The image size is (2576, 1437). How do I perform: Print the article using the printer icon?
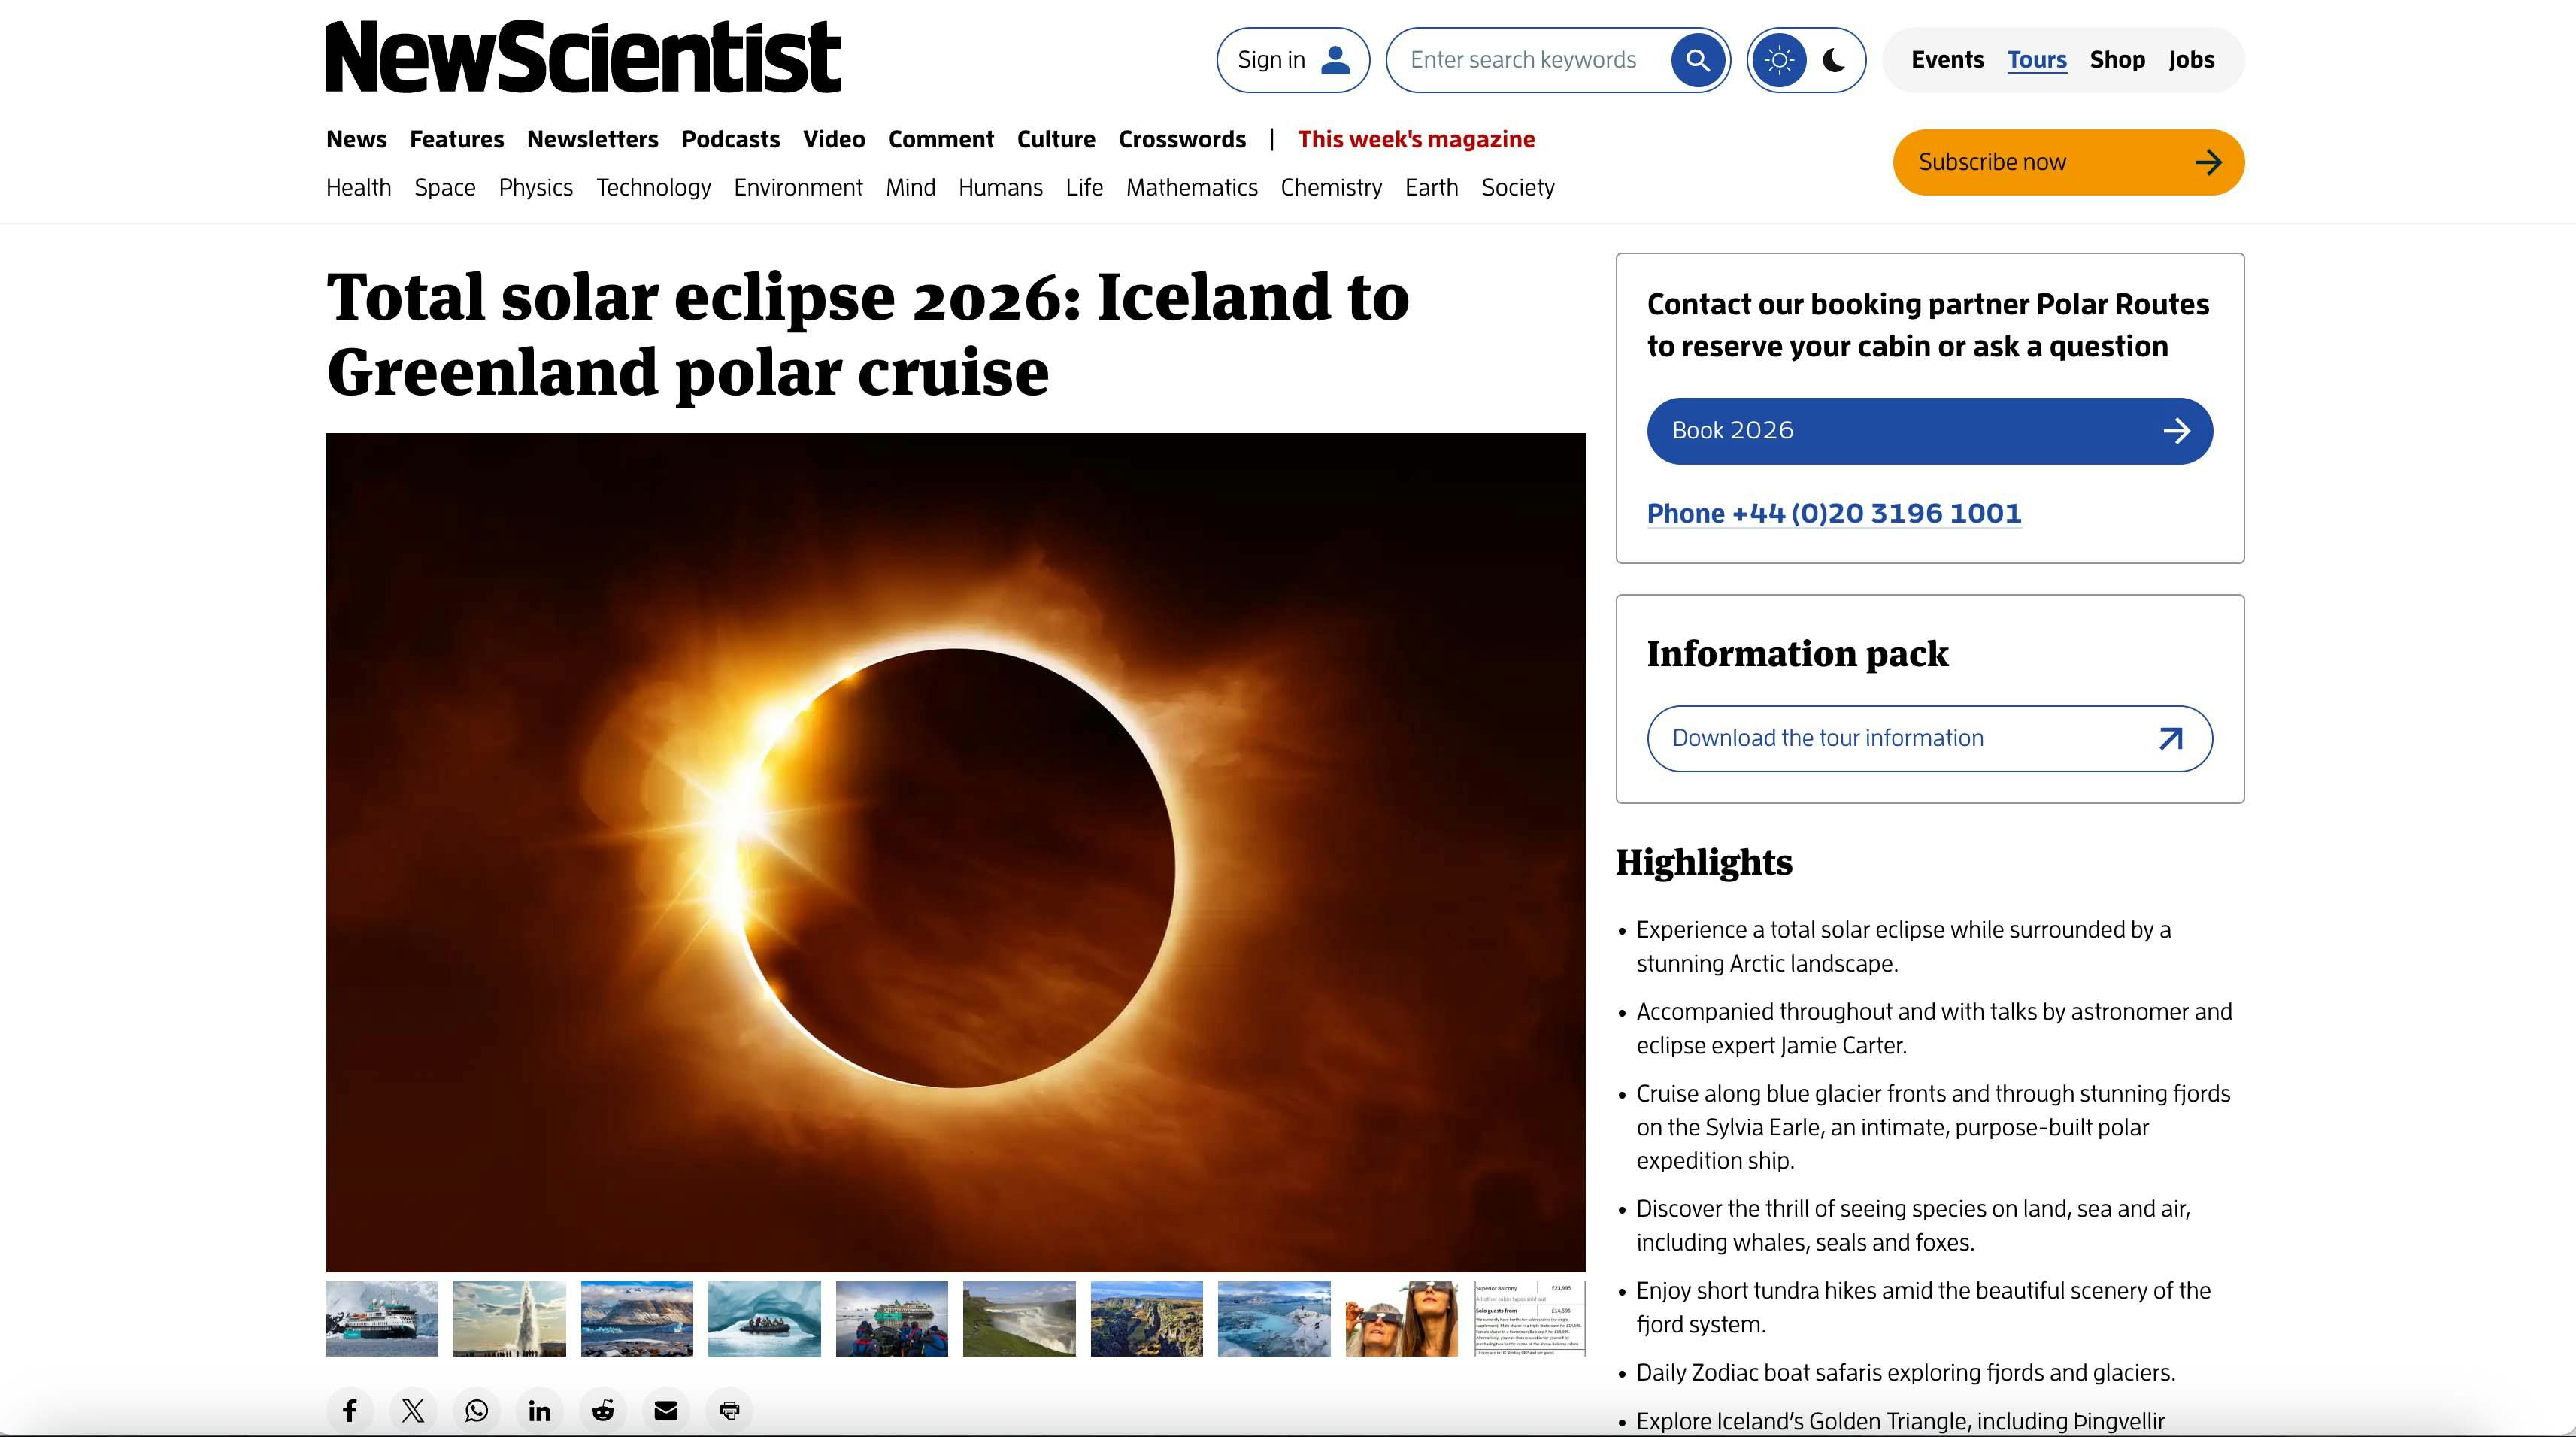click(x=729, y=1410)
